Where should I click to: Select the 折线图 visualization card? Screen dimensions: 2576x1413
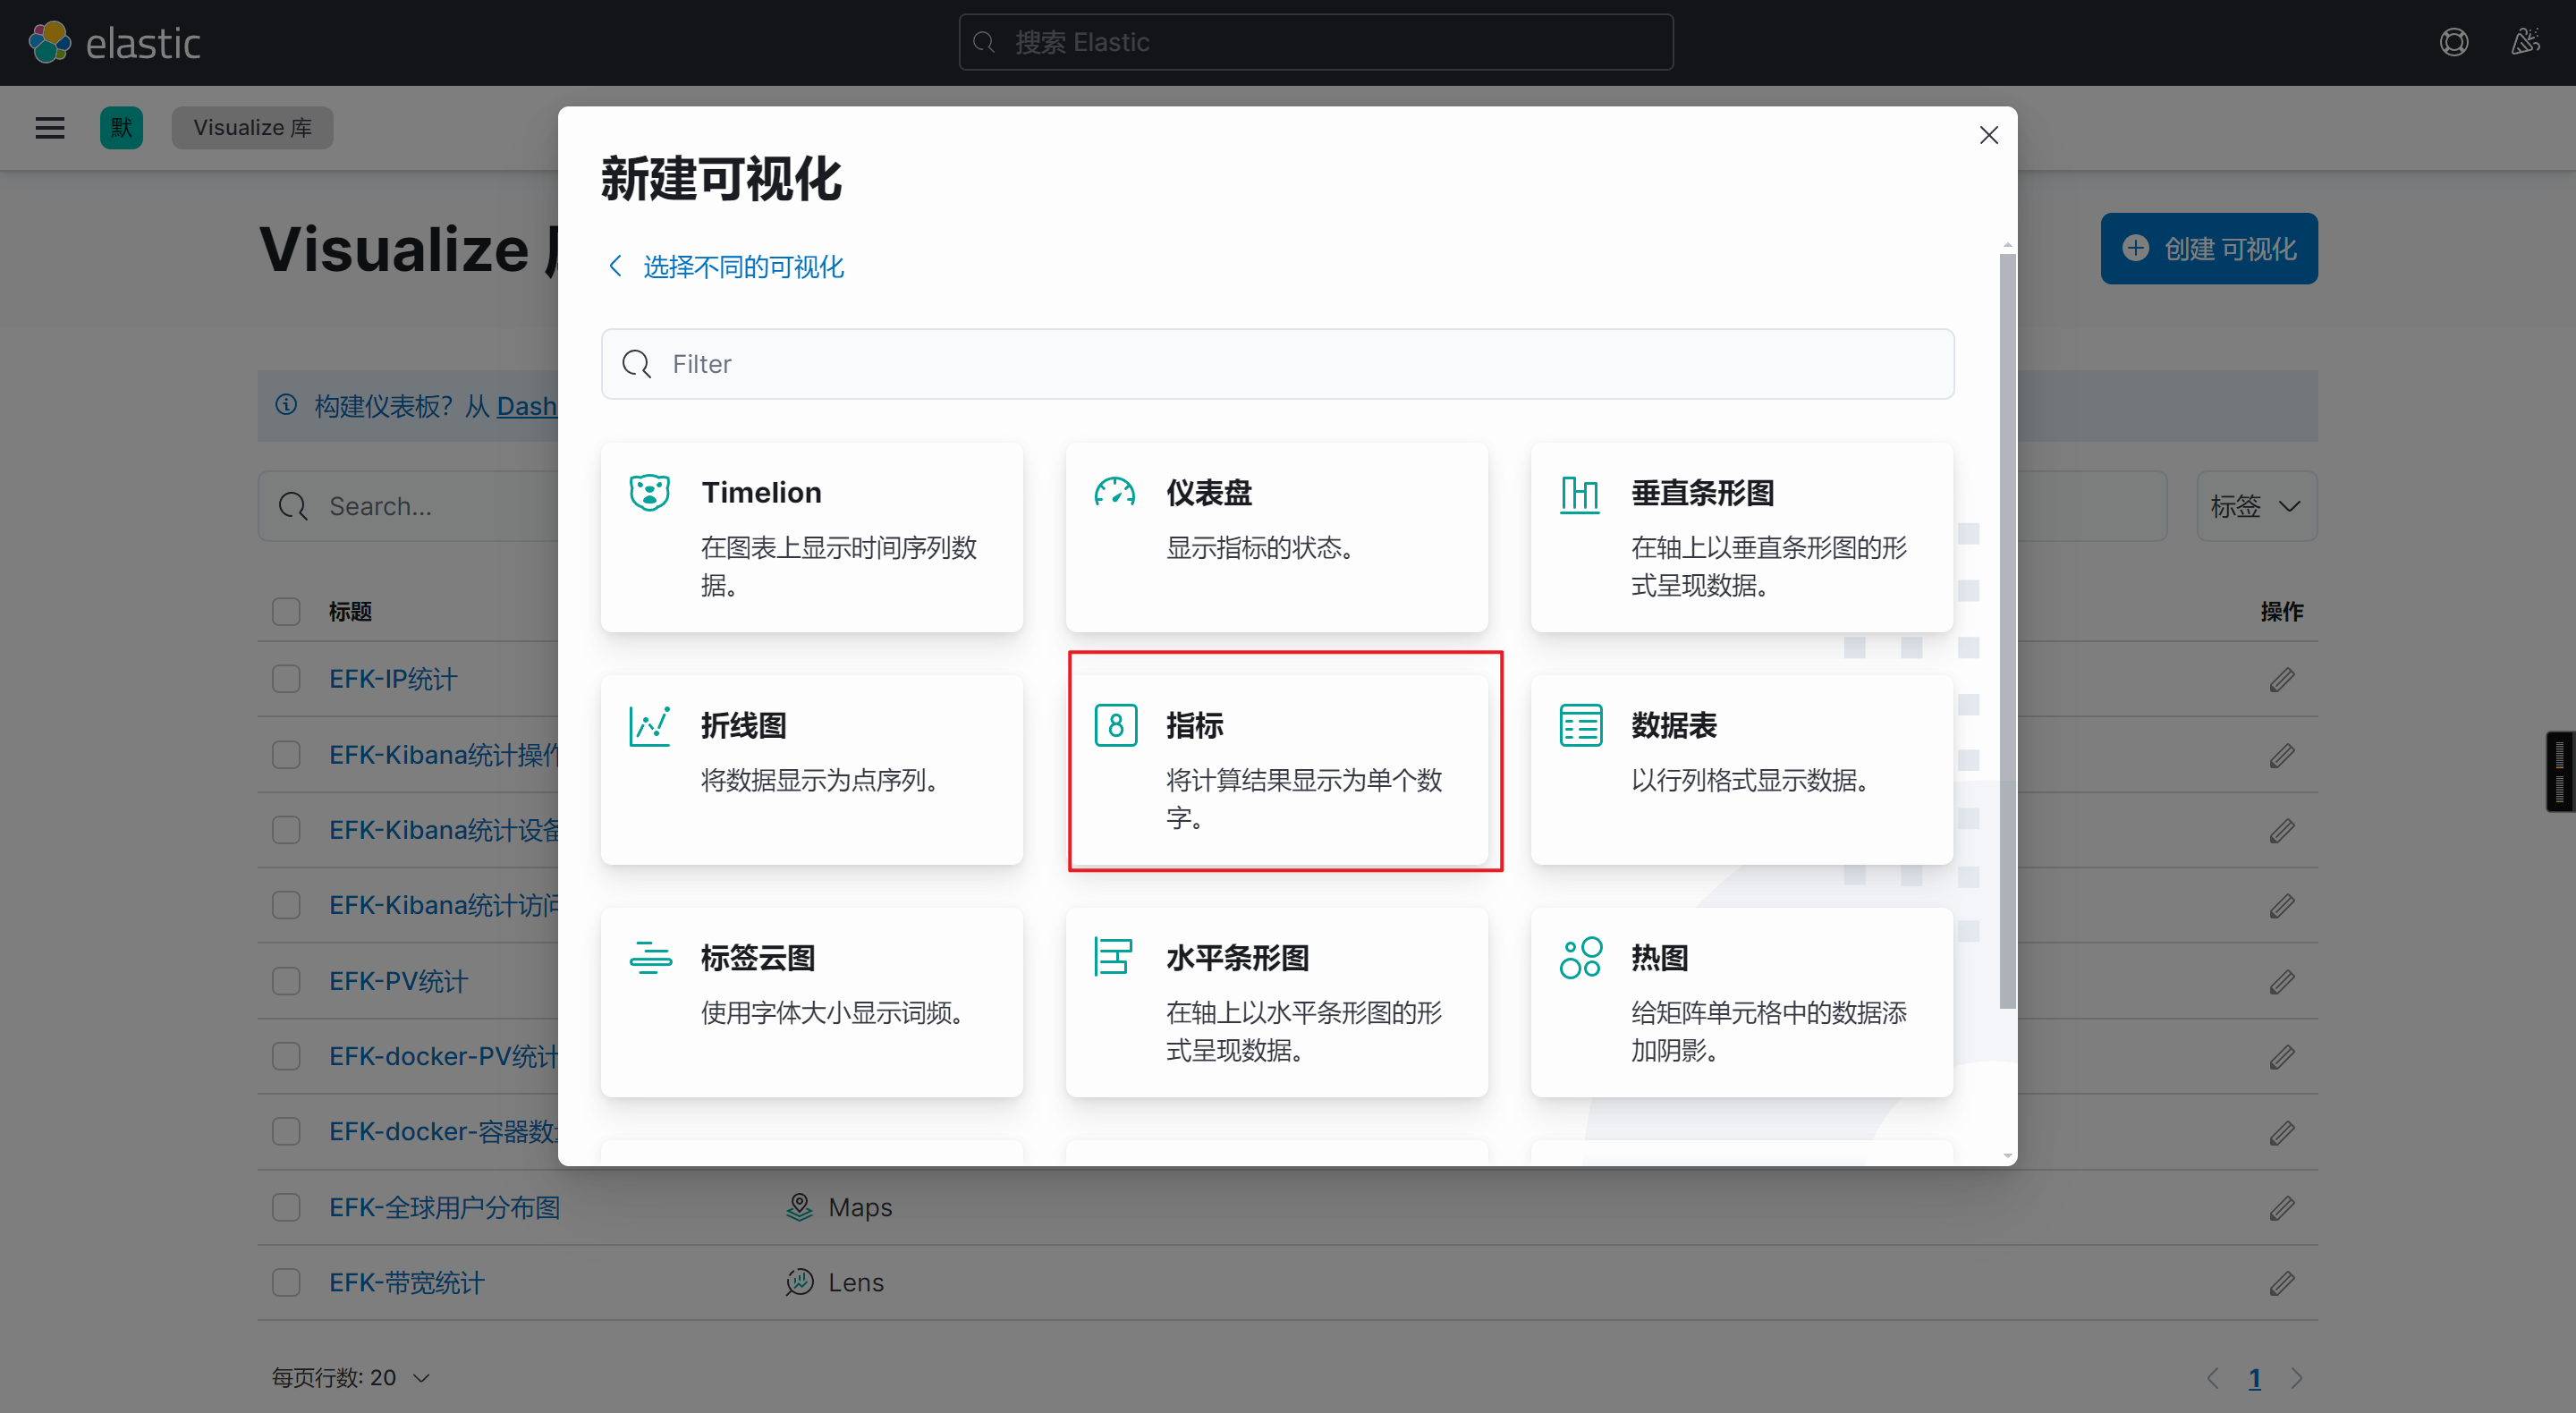pyautogui.click(x=811, y=770)
